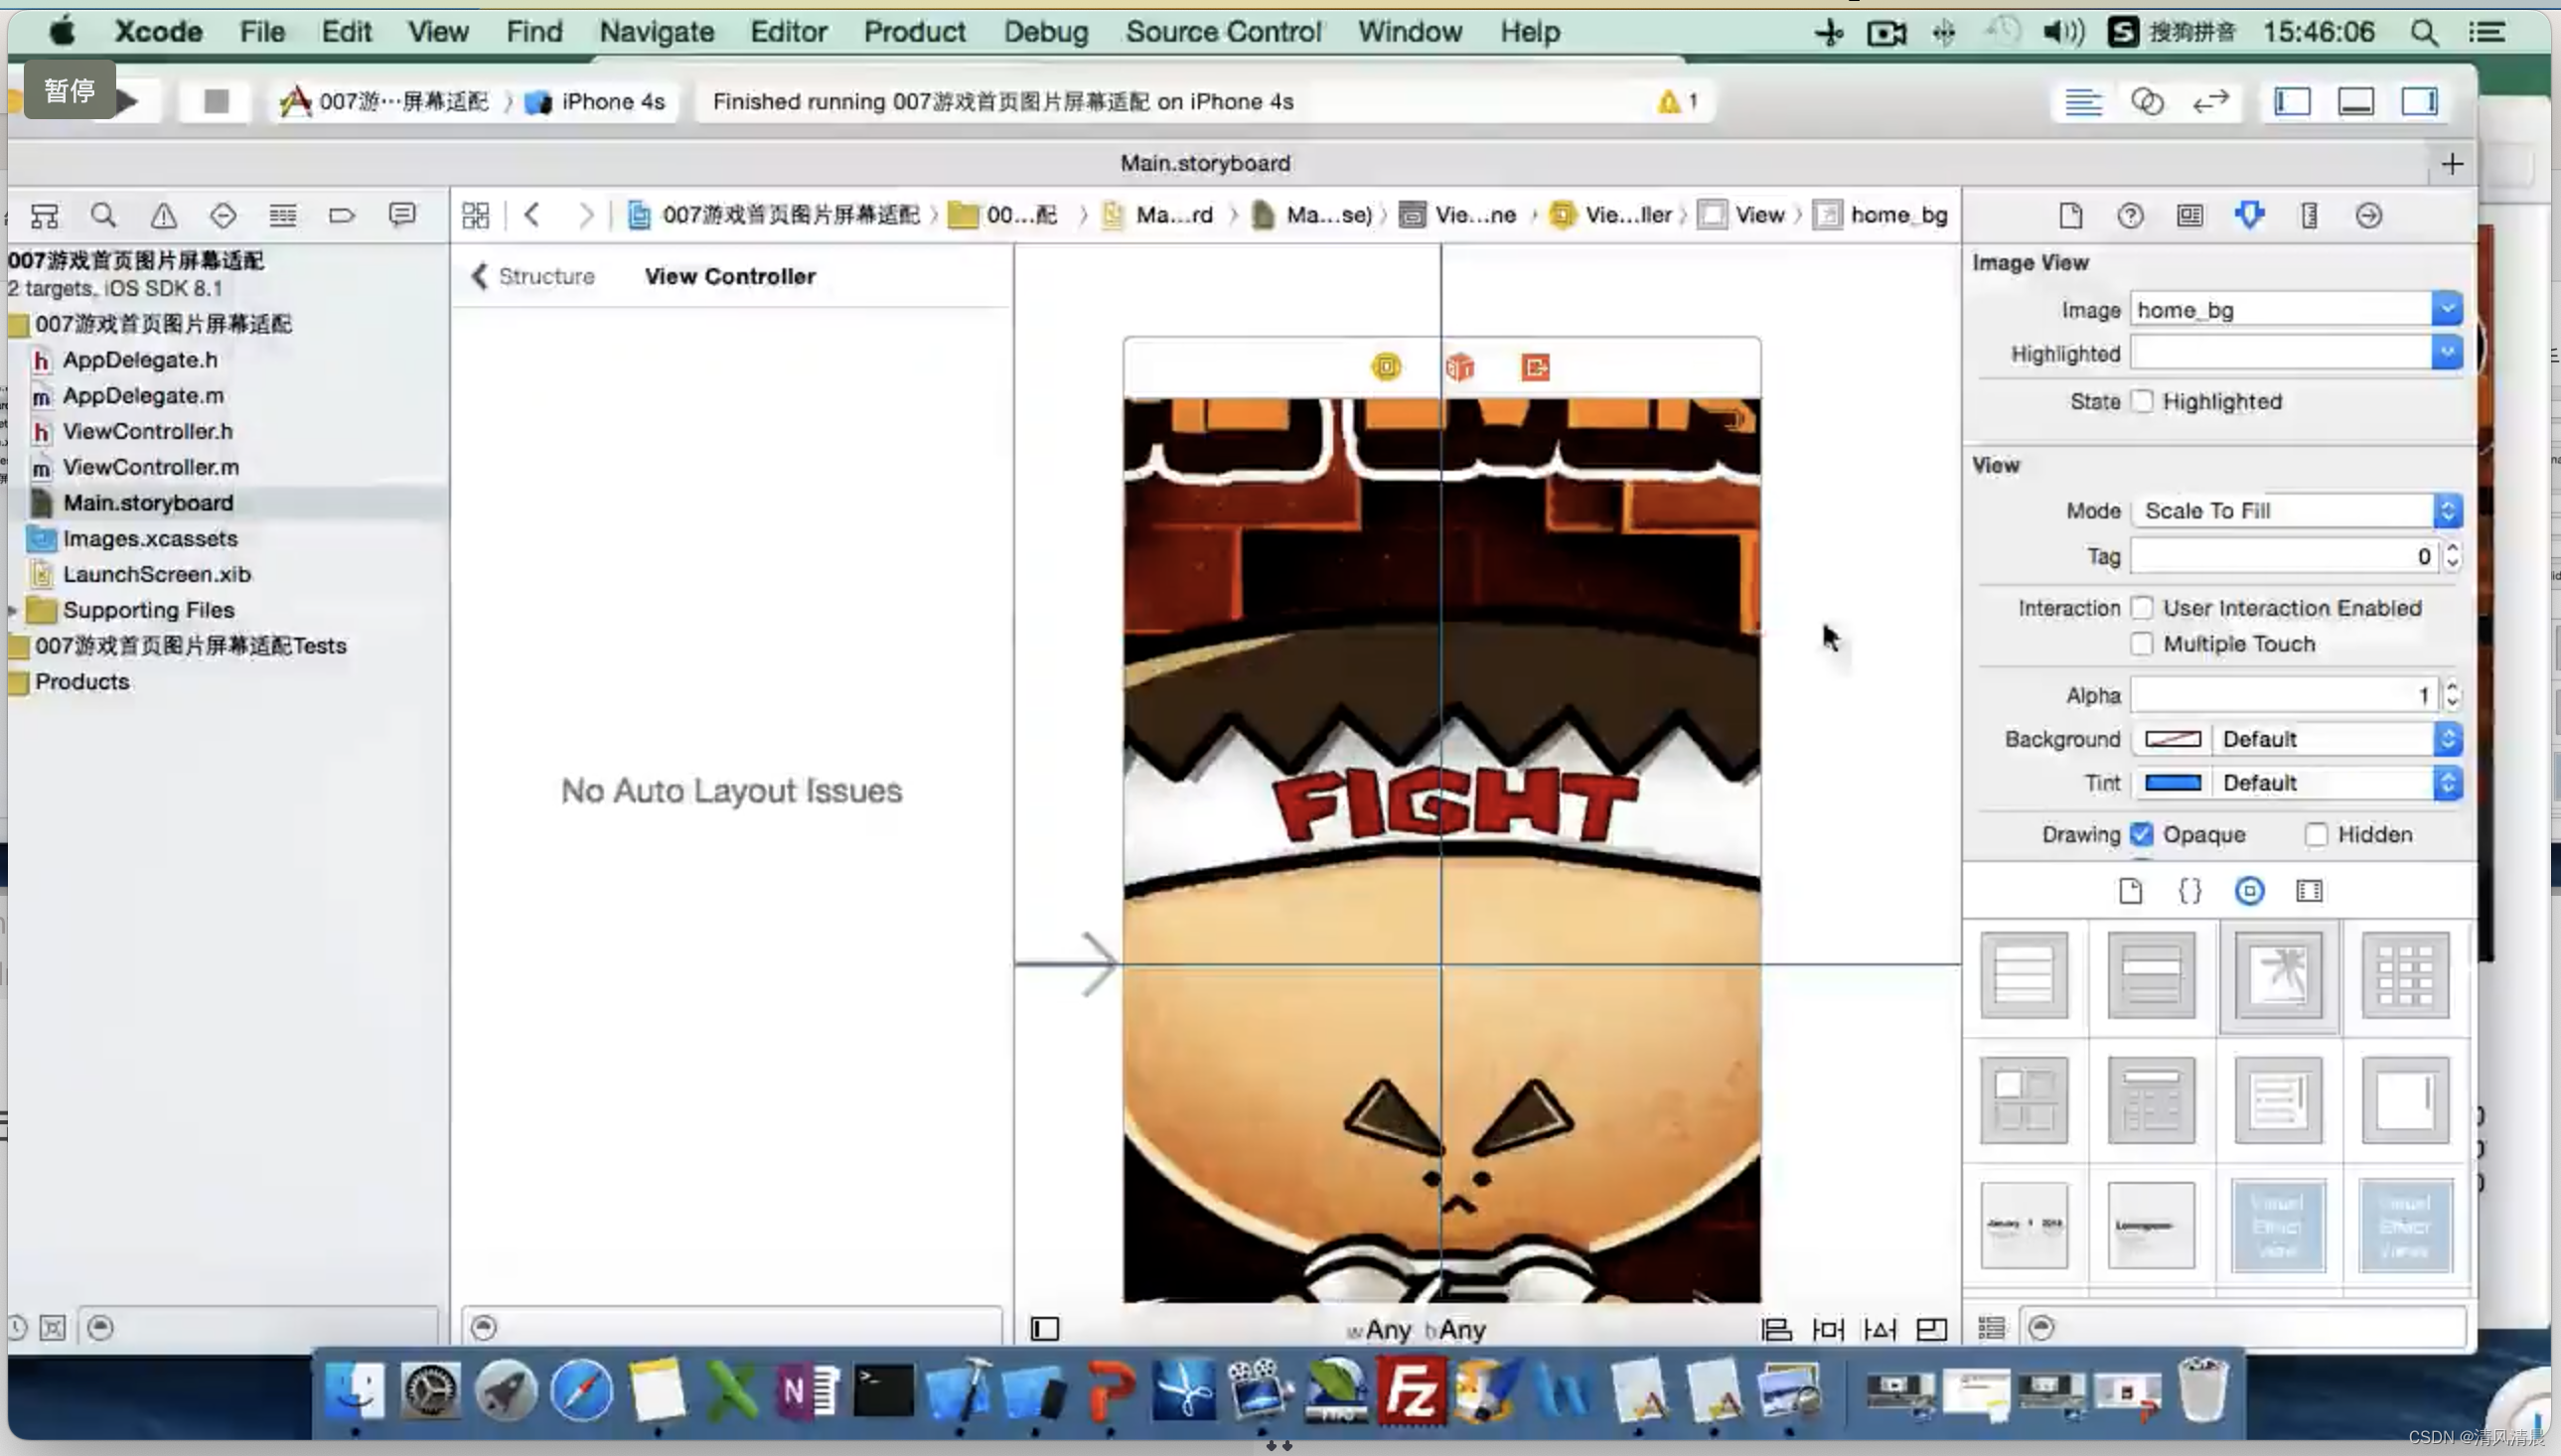Toggle the document outline button
The image size is (2561, 1456).
1044,1329
